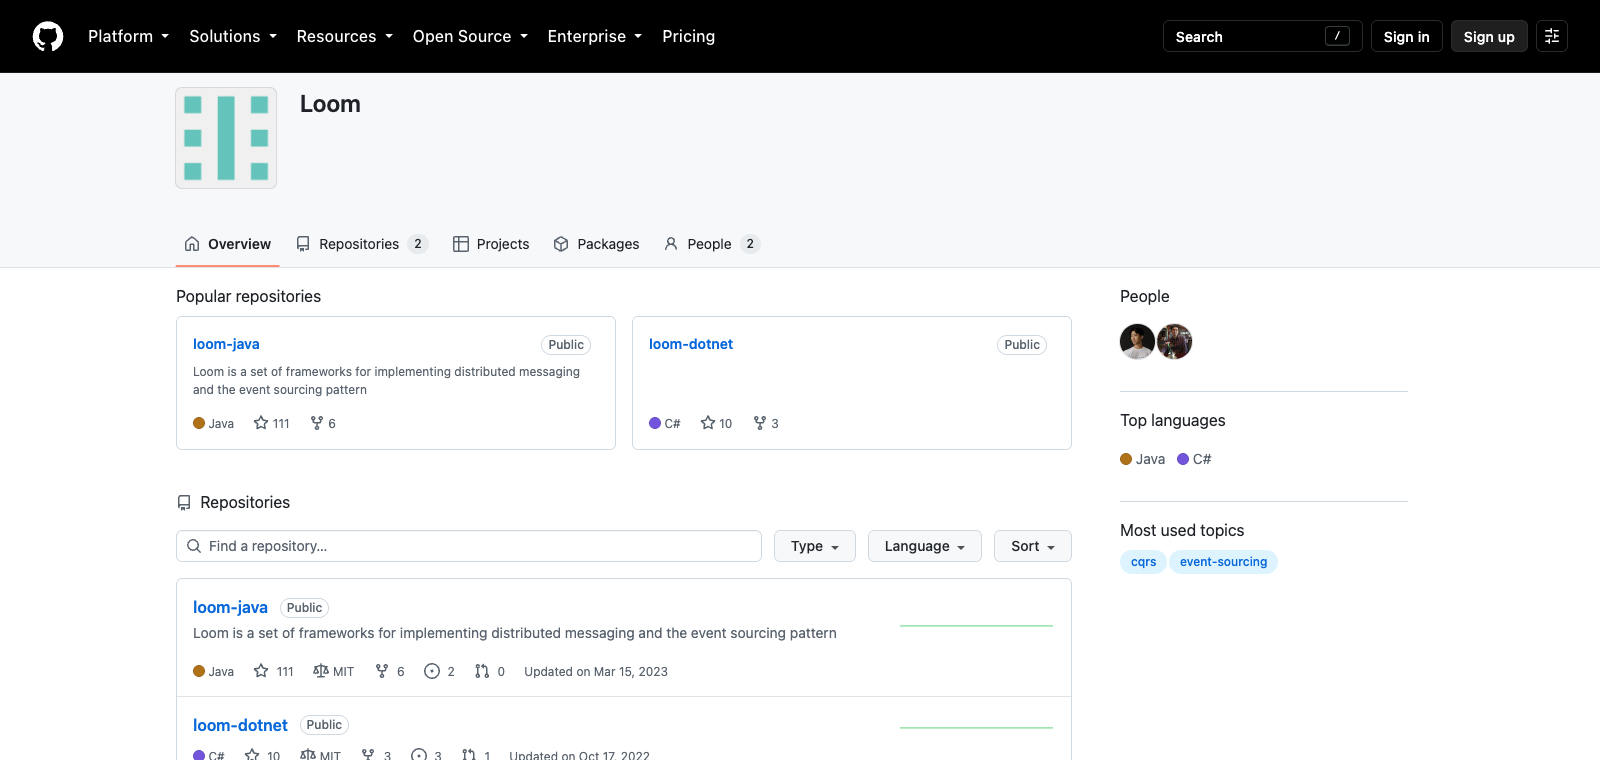Select the Overview tab
The height and width of the screenshot is (760, 1600).
[x=227, y=244]
